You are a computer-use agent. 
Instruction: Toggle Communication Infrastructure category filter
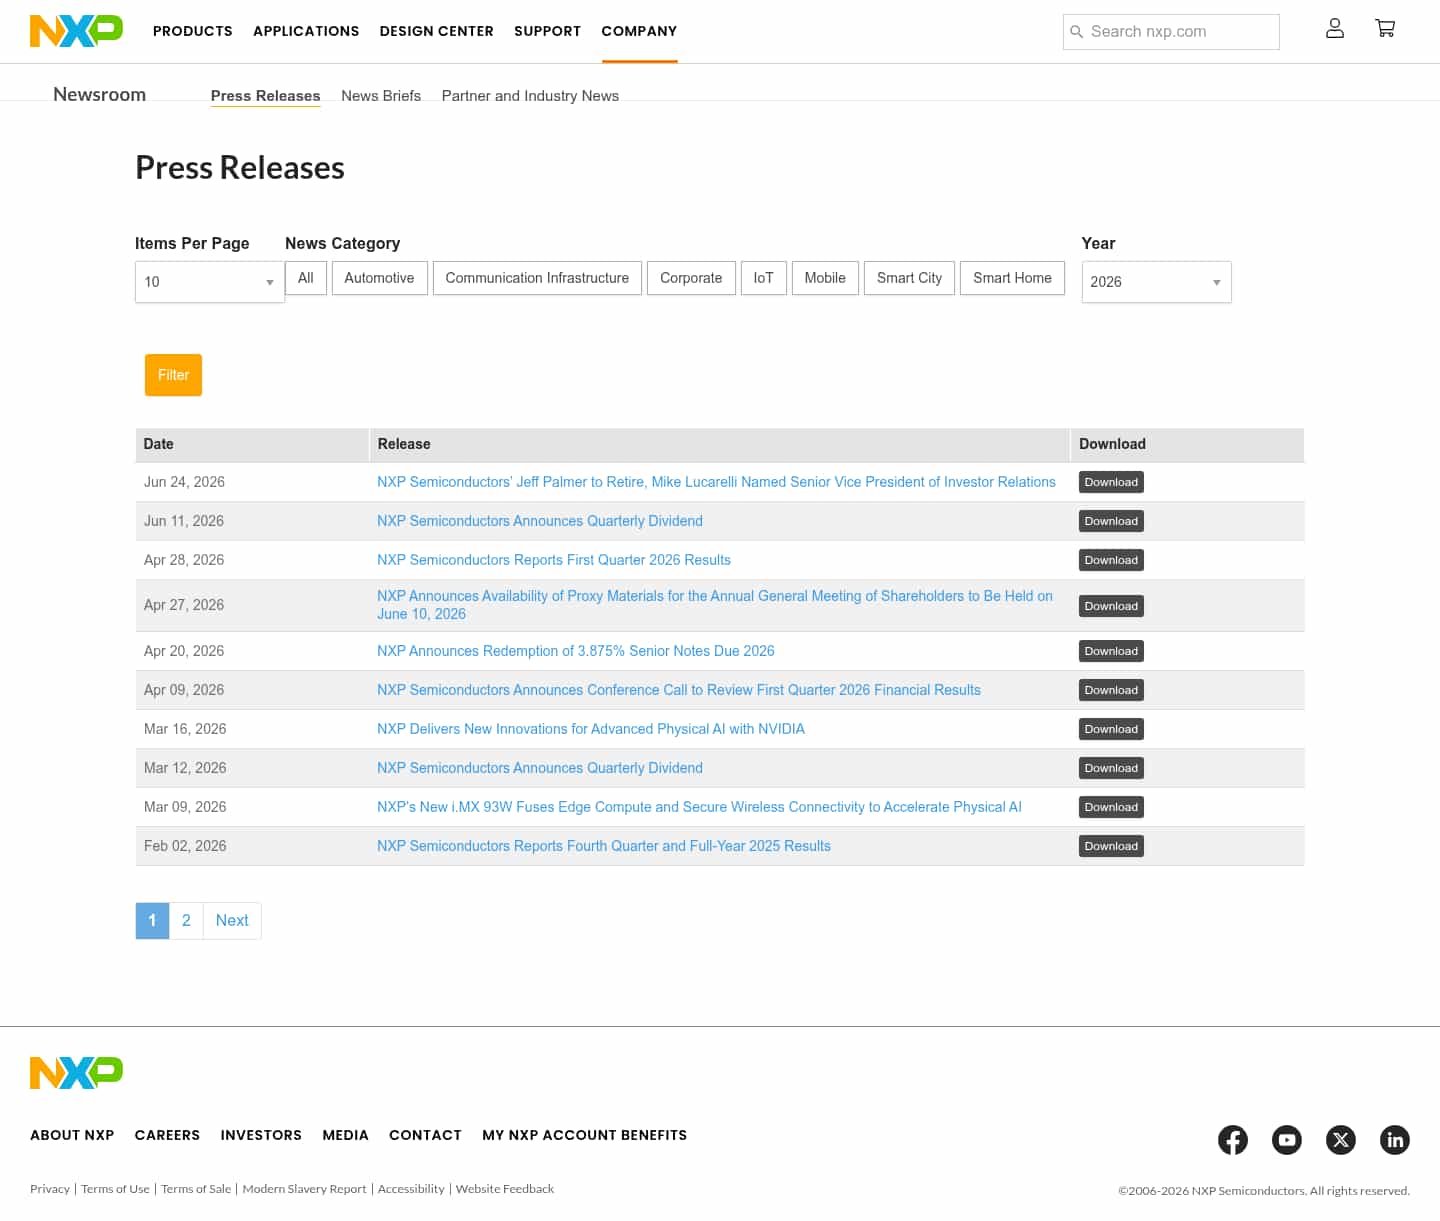pos(537,278)
